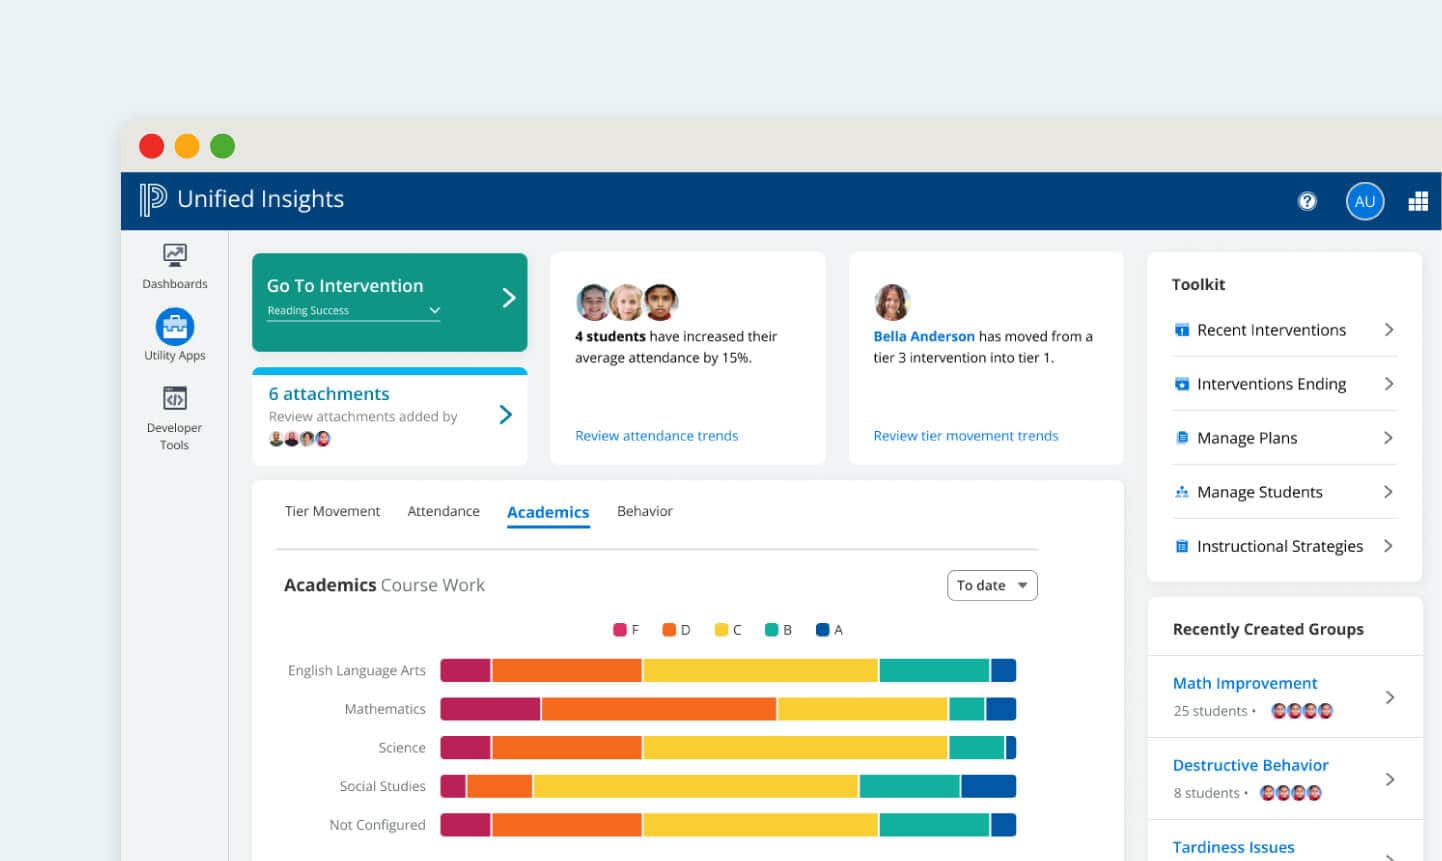
Task: Switch to the Tier Movement tab
Action: point(332,511)
